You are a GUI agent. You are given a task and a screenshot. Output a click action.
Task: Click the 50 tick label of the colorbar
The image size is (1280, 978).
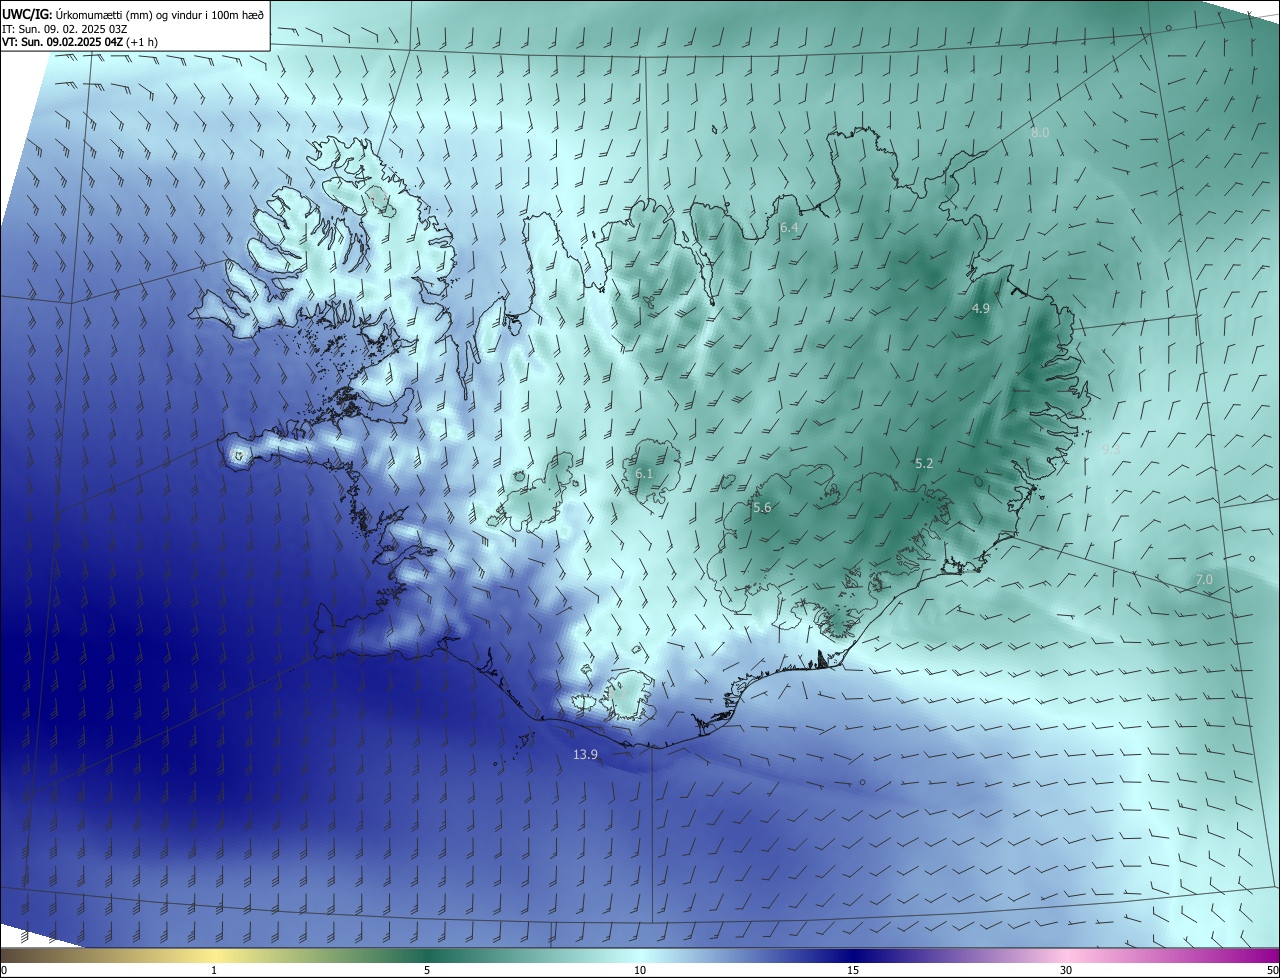click(x=1272, y=970)
